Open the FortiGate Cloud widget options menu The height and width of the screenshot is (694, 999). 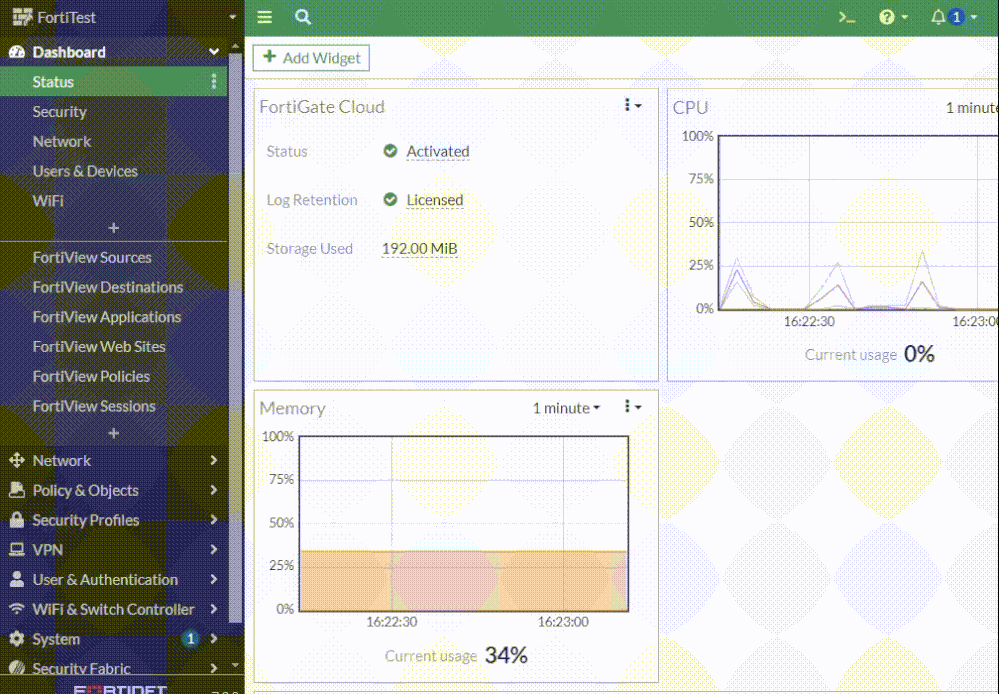tap(632, 105)
